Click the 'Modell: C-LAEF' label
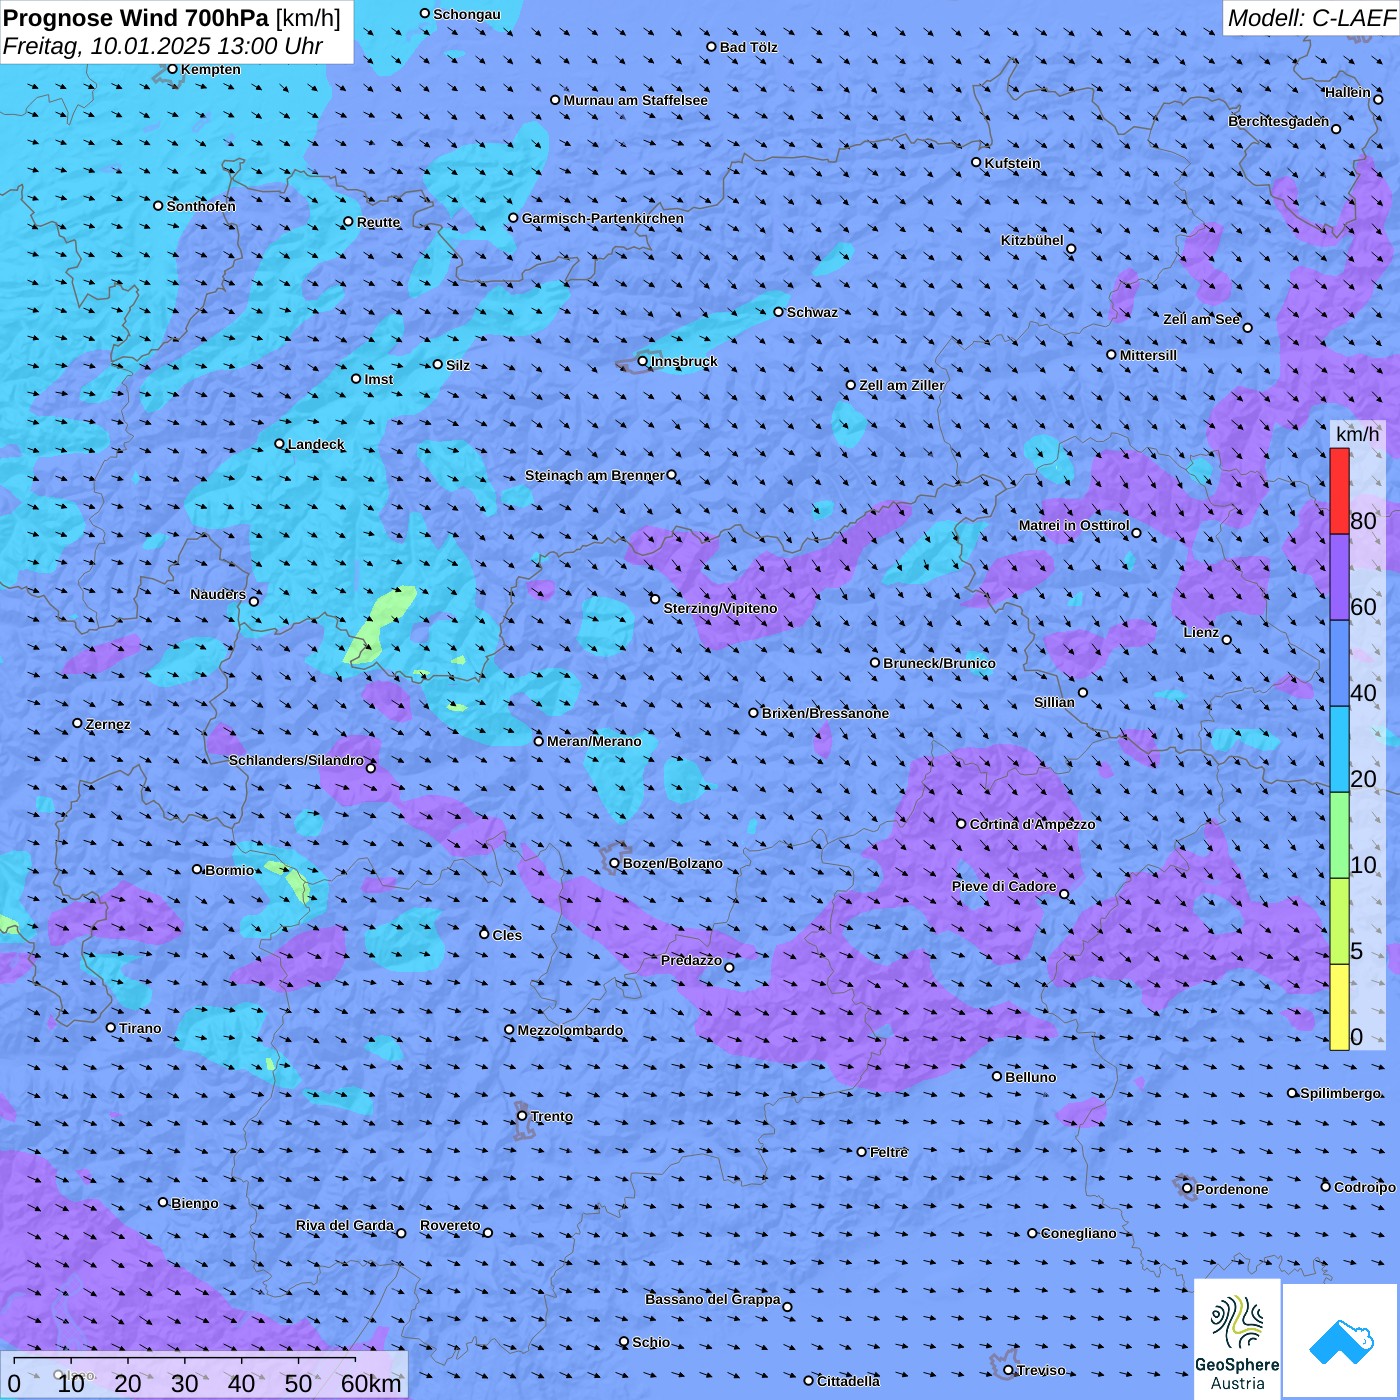 coord(1311,18)
